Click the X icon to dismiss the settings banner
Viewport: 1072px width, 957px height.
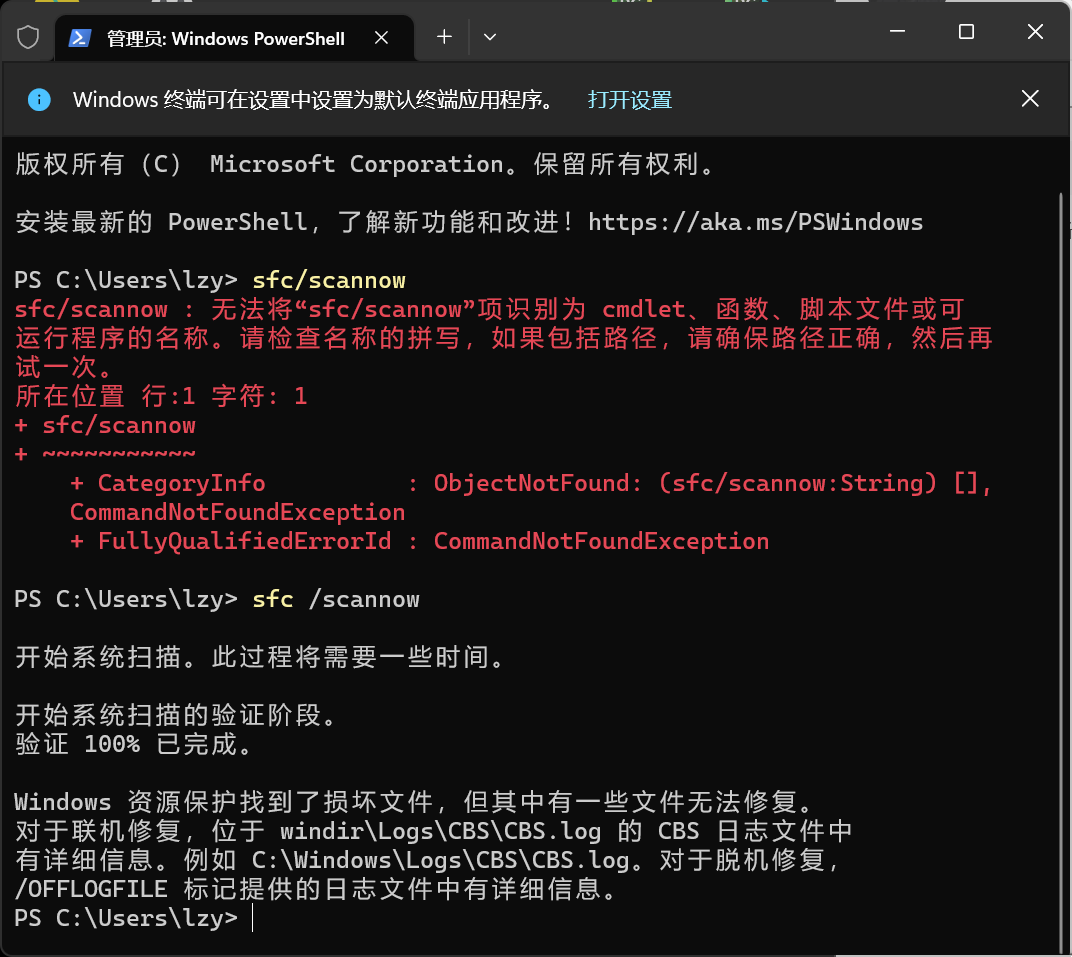1030,98
